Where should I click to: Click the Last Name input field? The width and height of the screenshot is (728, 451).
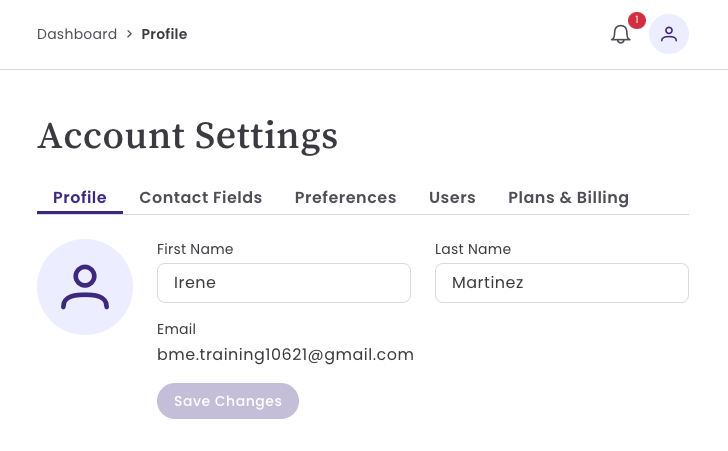[562, 283]
